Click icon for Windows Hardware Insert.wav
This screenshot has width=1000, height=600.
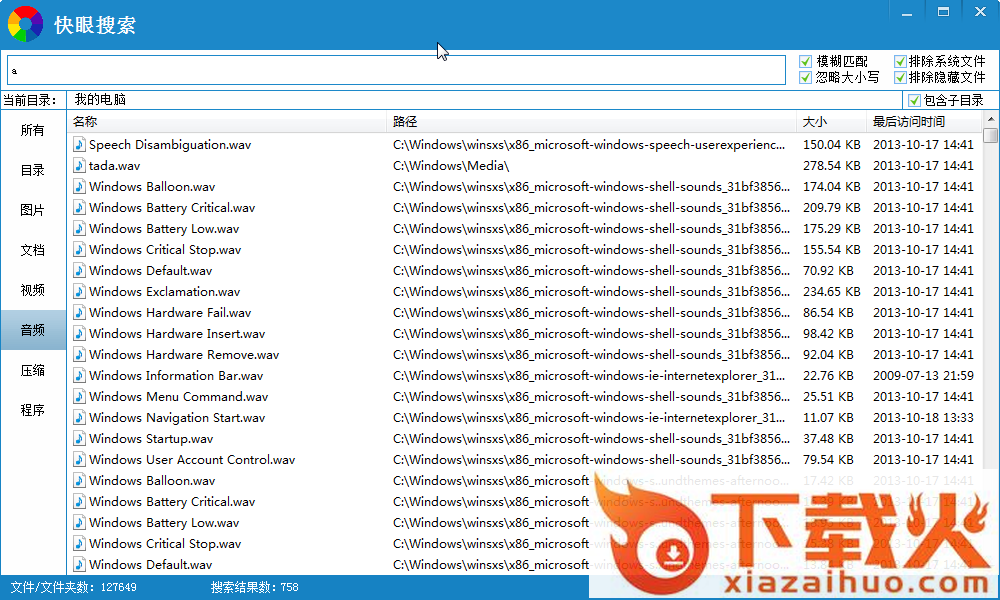[80, 334]
